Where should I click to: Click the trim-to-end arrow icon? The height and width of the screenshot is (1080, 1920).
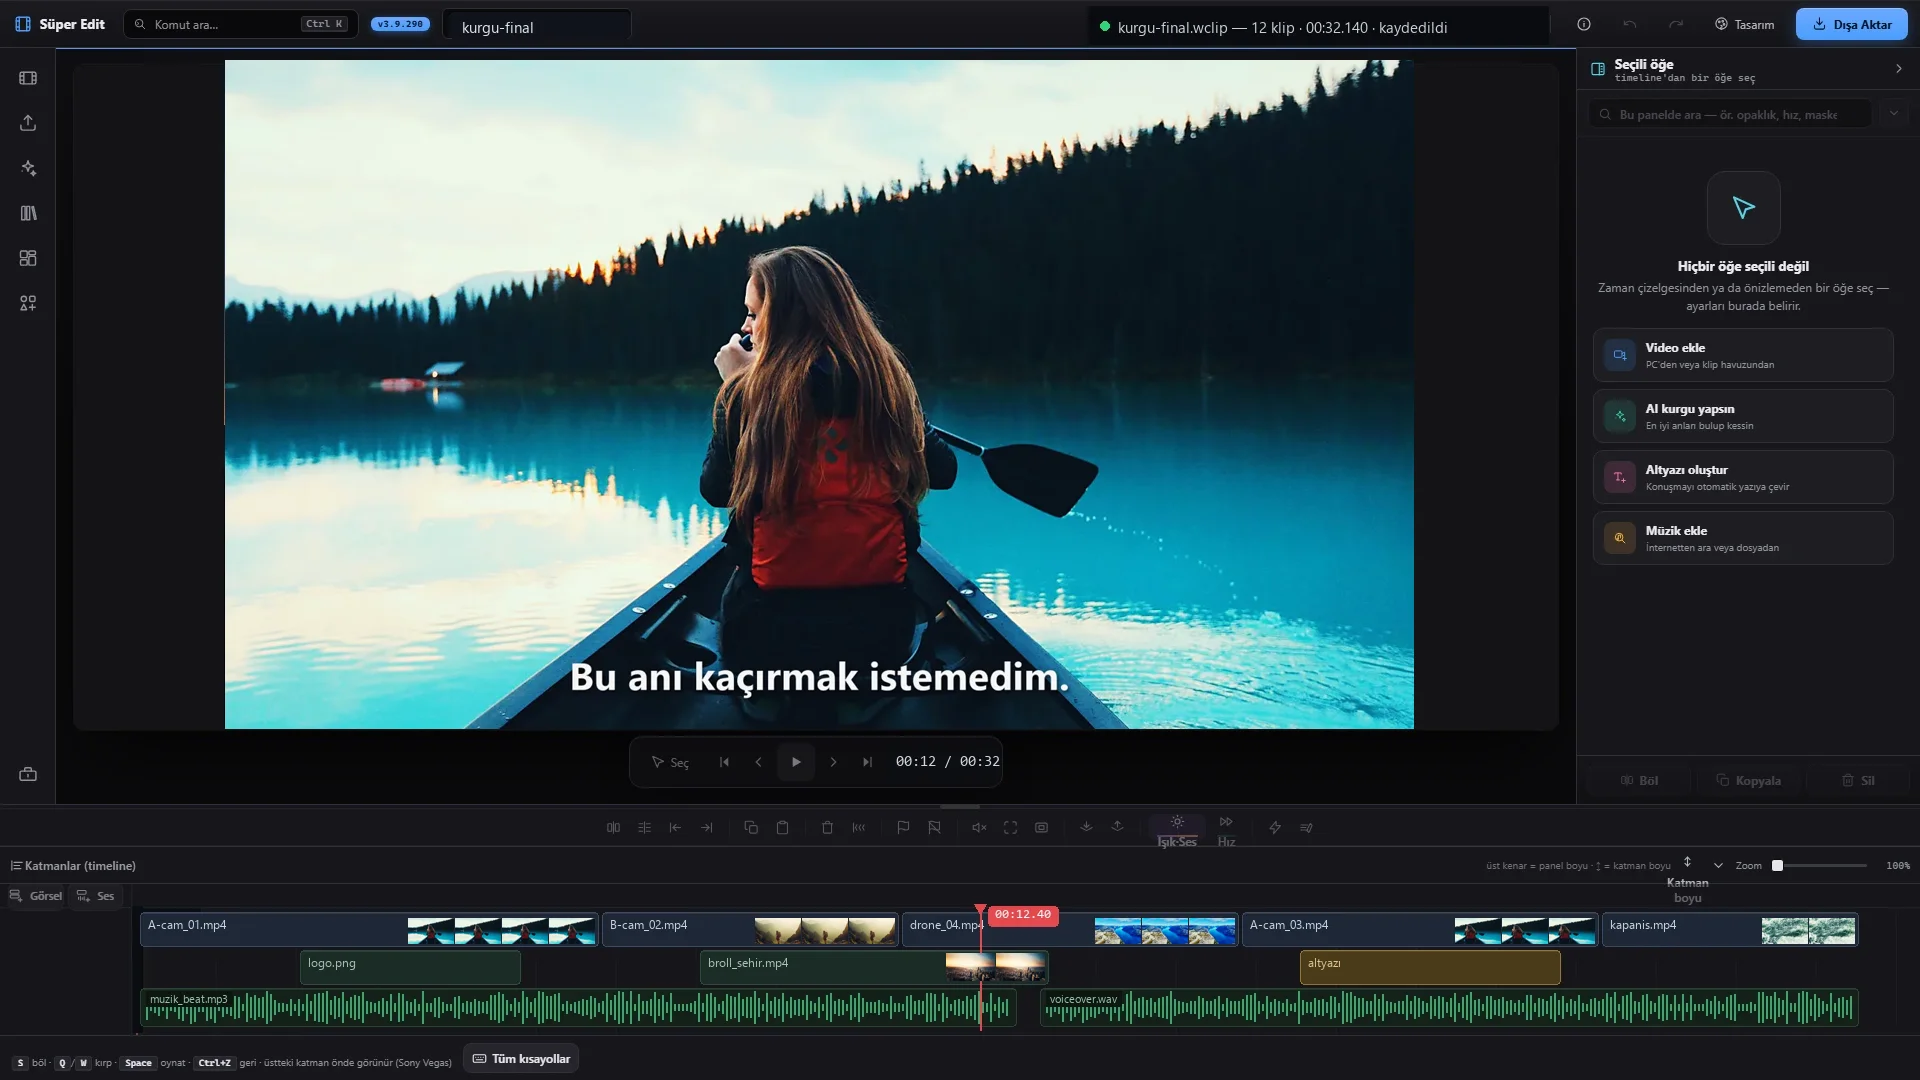[x=707, y=828]
